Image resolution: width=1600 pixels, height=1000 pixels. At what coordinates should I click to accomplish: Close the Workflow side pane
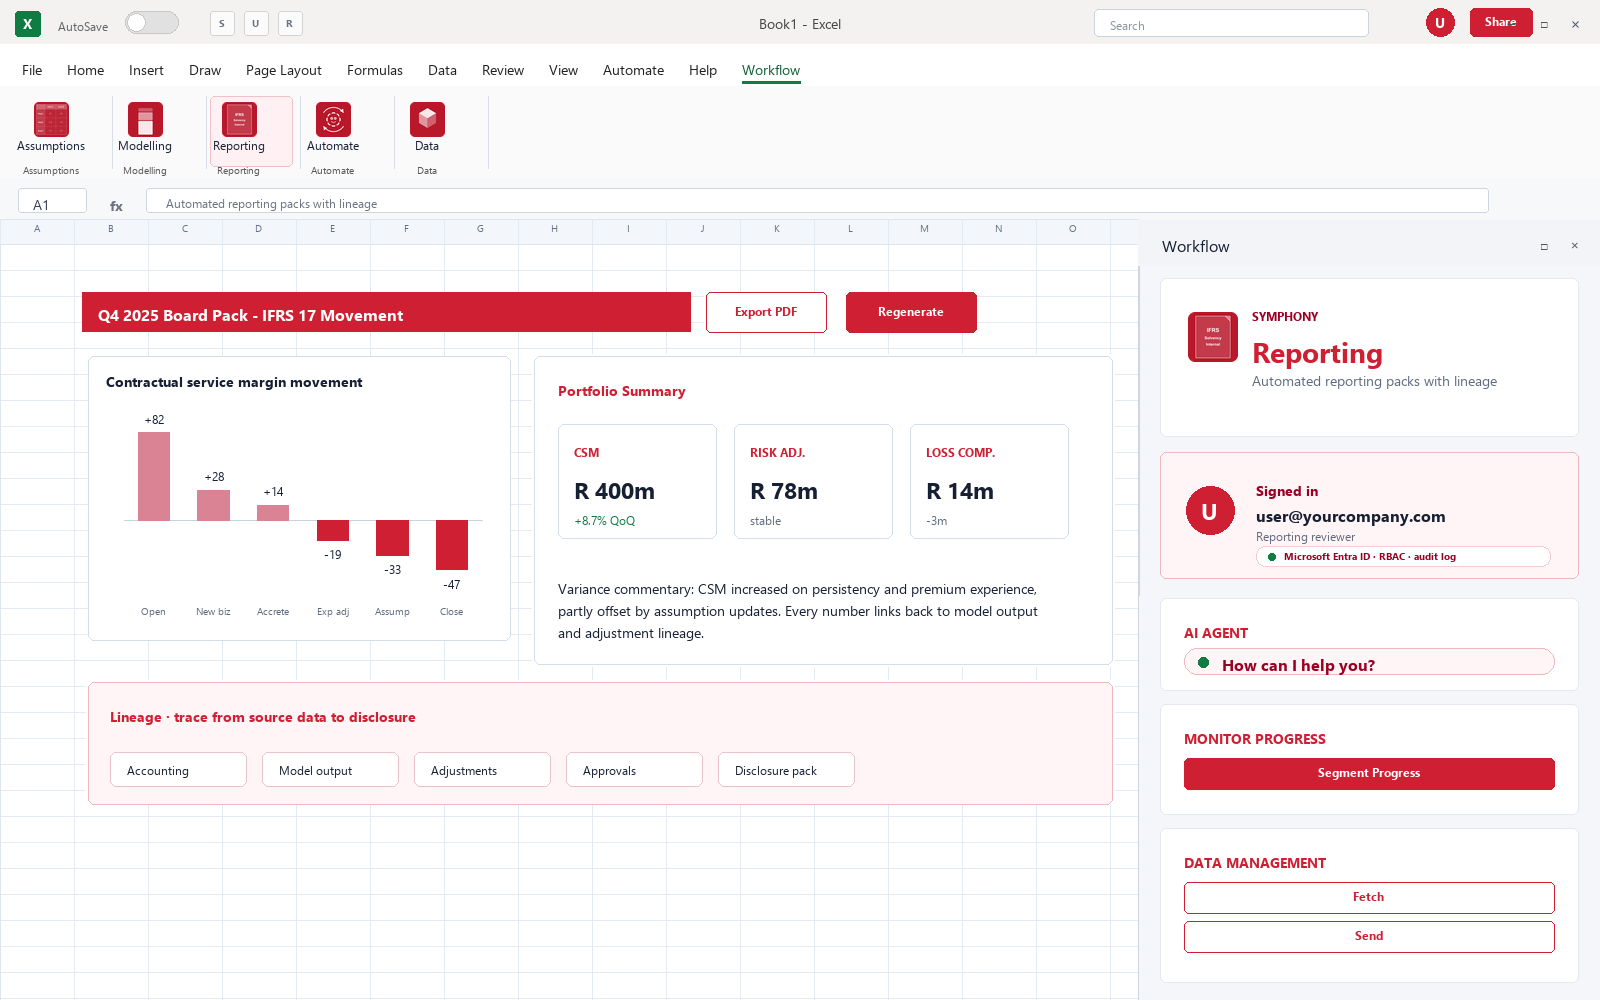point(1574,246)
